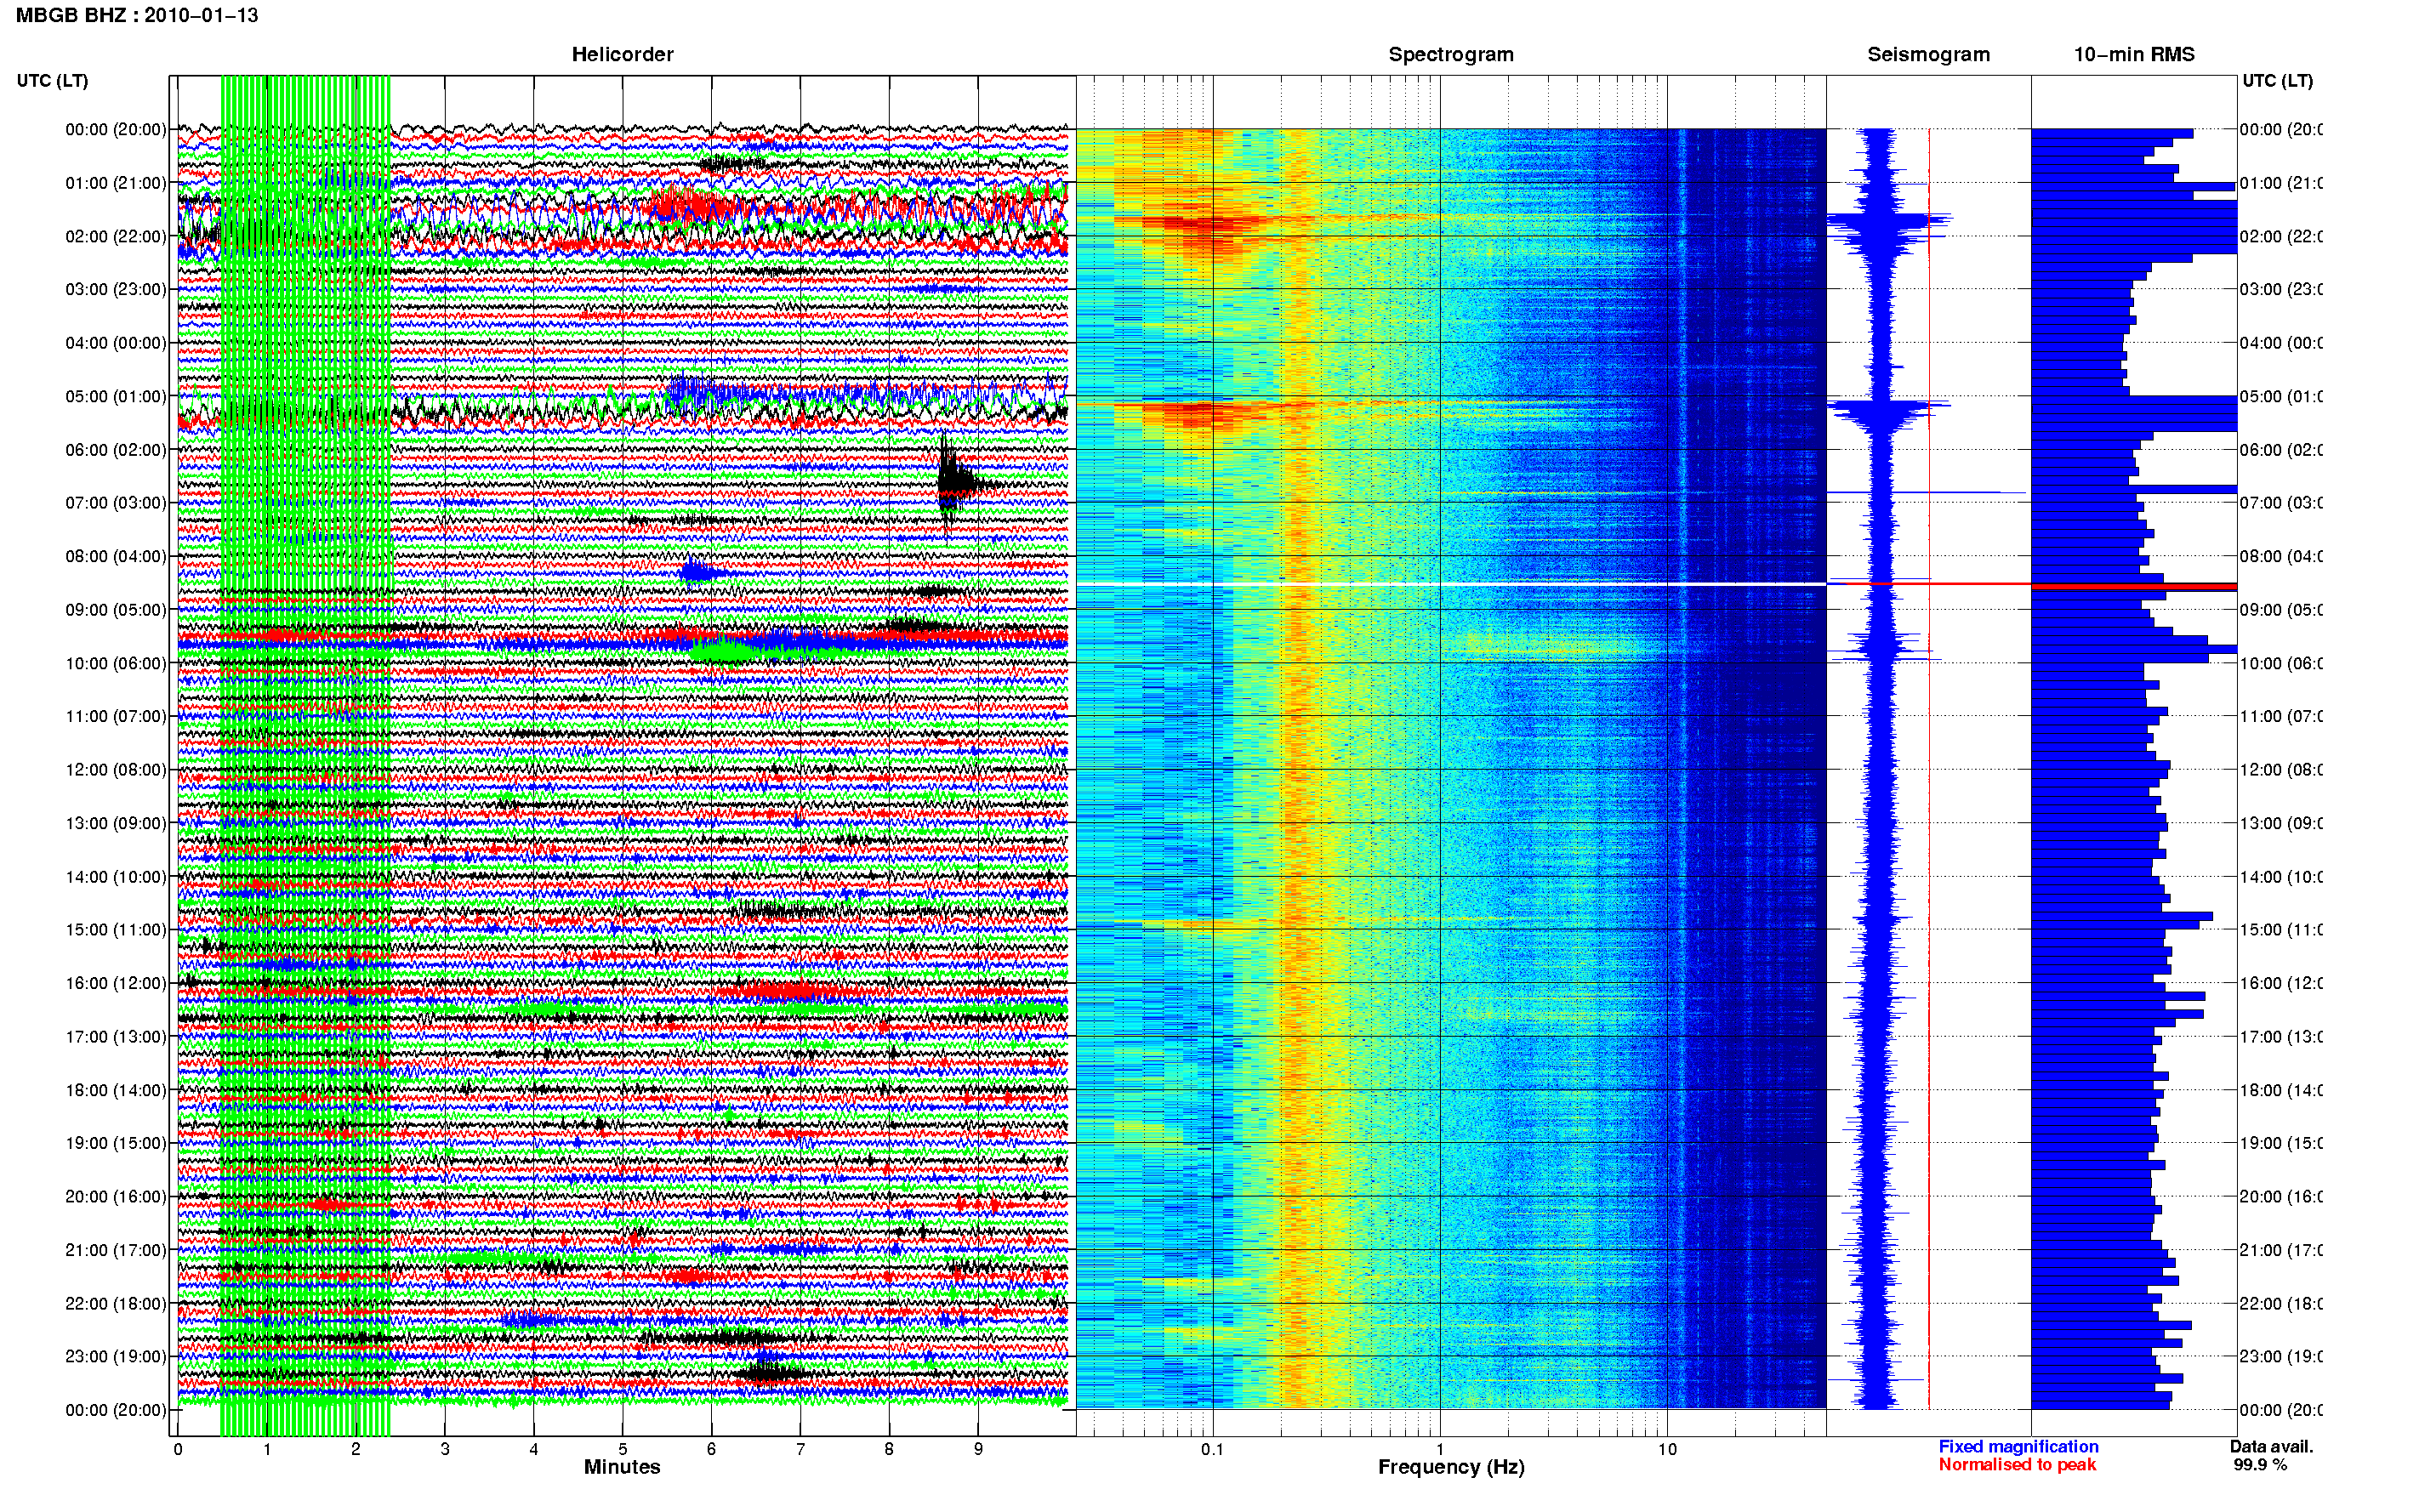The height and width of the screenshot is (1512, 2419).
Task: Select the "08:00 (04:00)" helicorder time label
Action: point(116,556)
